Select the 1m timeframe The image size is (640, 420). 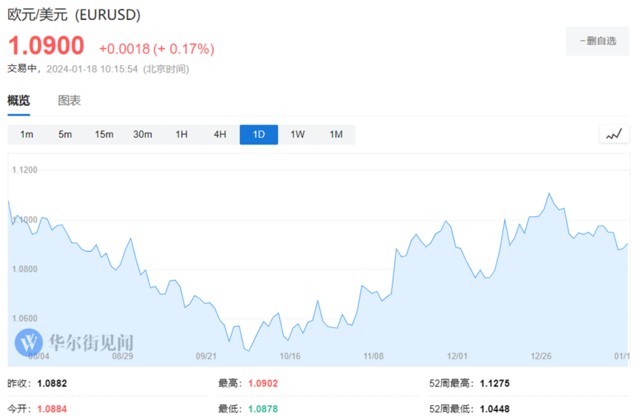[x=27, y=135]
